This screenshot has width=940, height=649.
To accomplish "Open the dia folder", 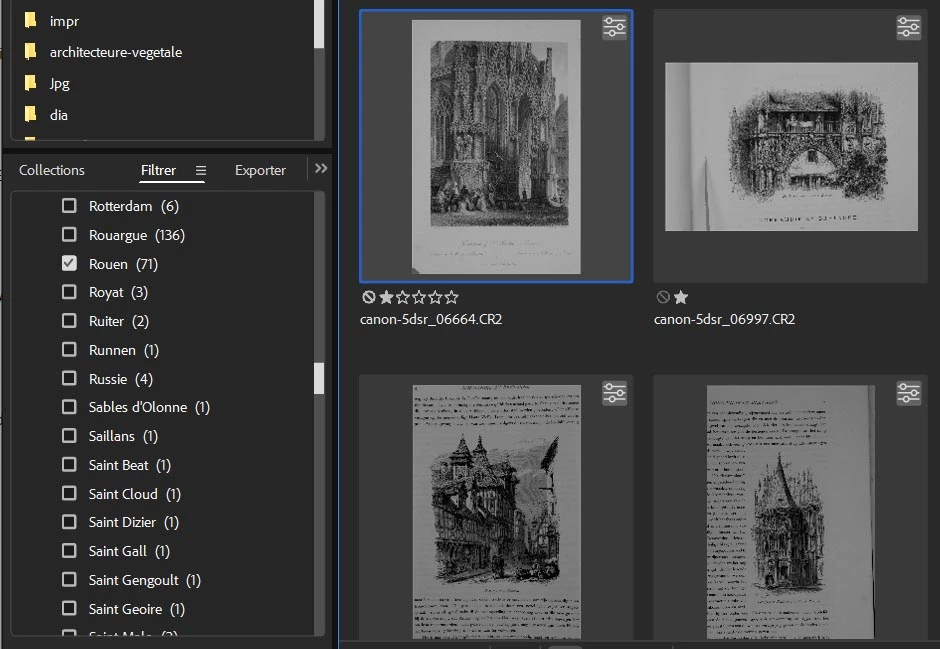I will coord(59,115).
